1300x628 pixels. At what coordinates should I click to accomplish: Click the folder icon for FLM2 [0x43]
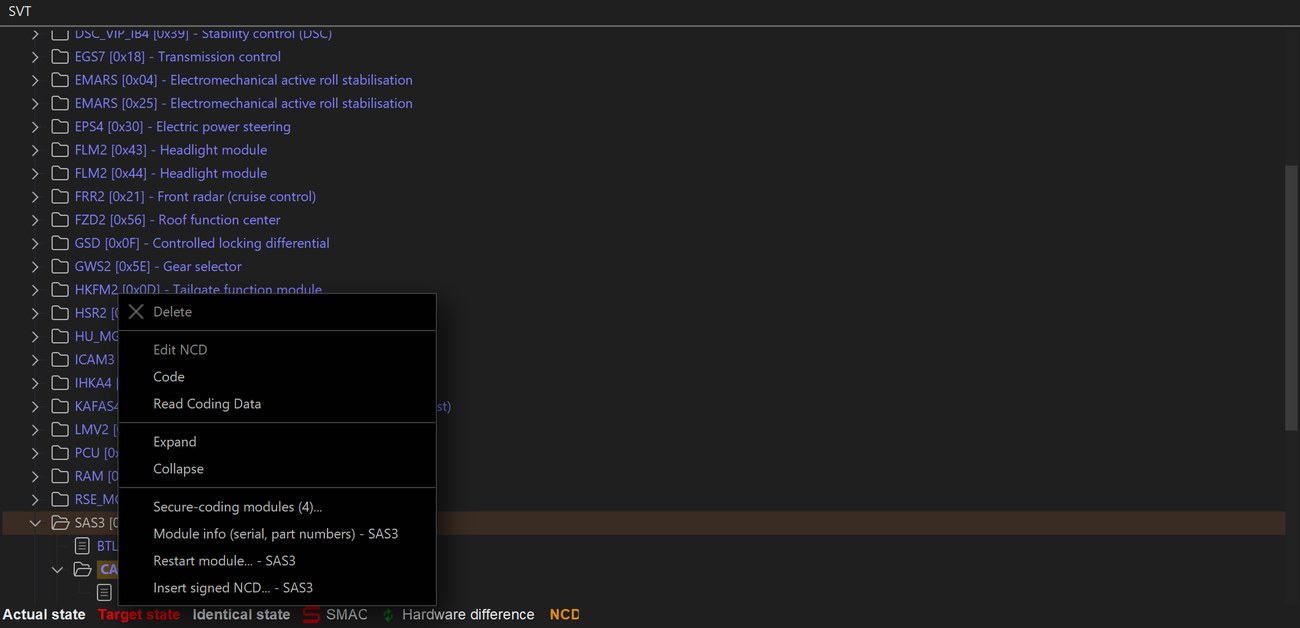60,150
